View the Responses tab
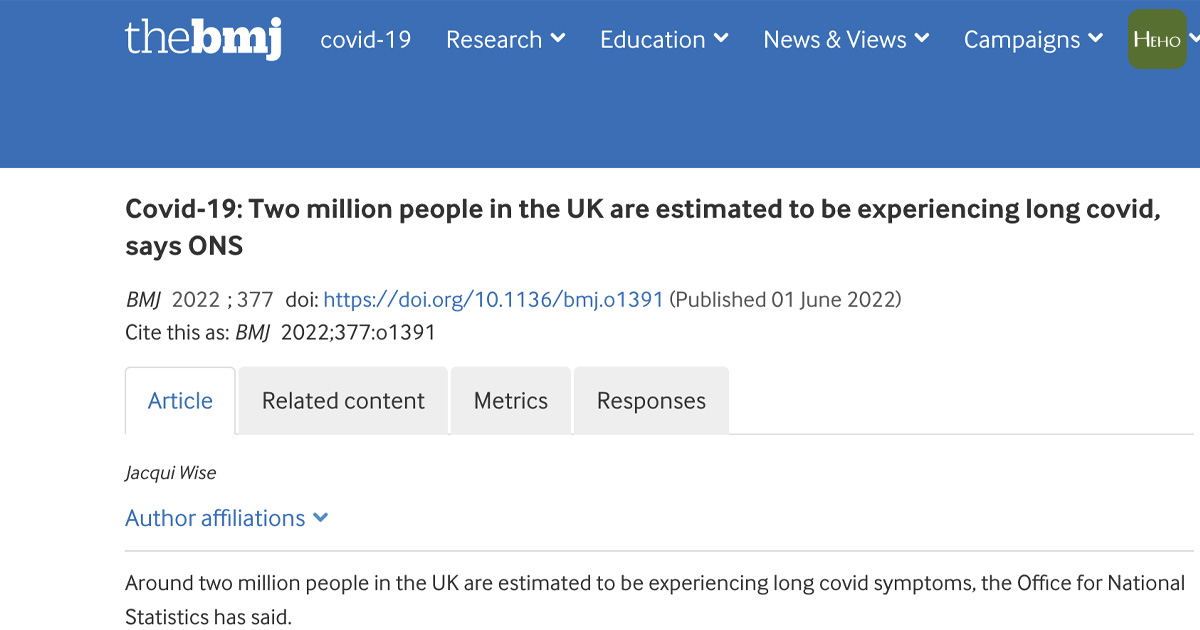1200x630 pixels. [651, 401]
